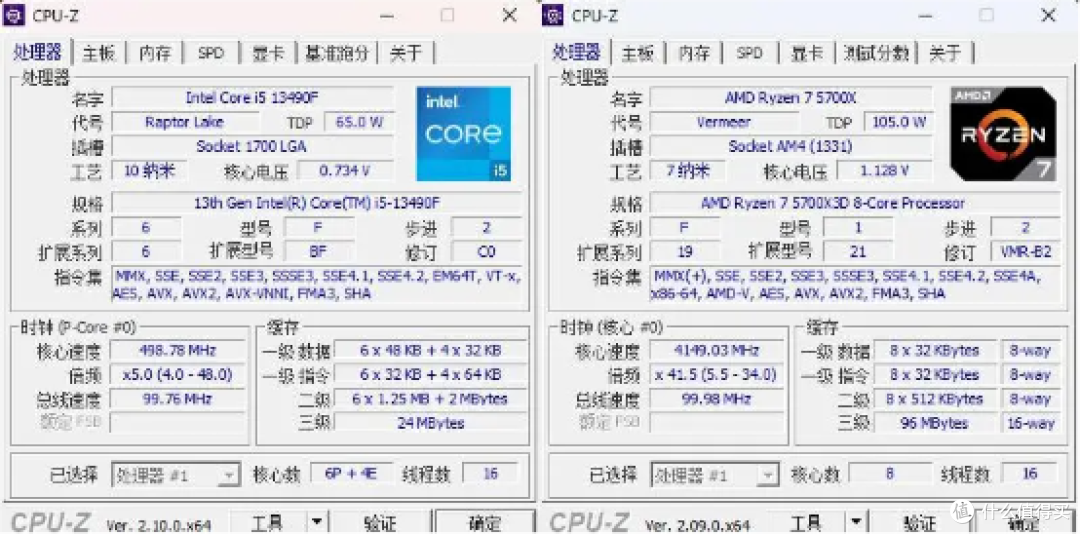The width and height of the screenshot is (1080, 534).
Task: Click revision field C0
Action: click(486, 251)
